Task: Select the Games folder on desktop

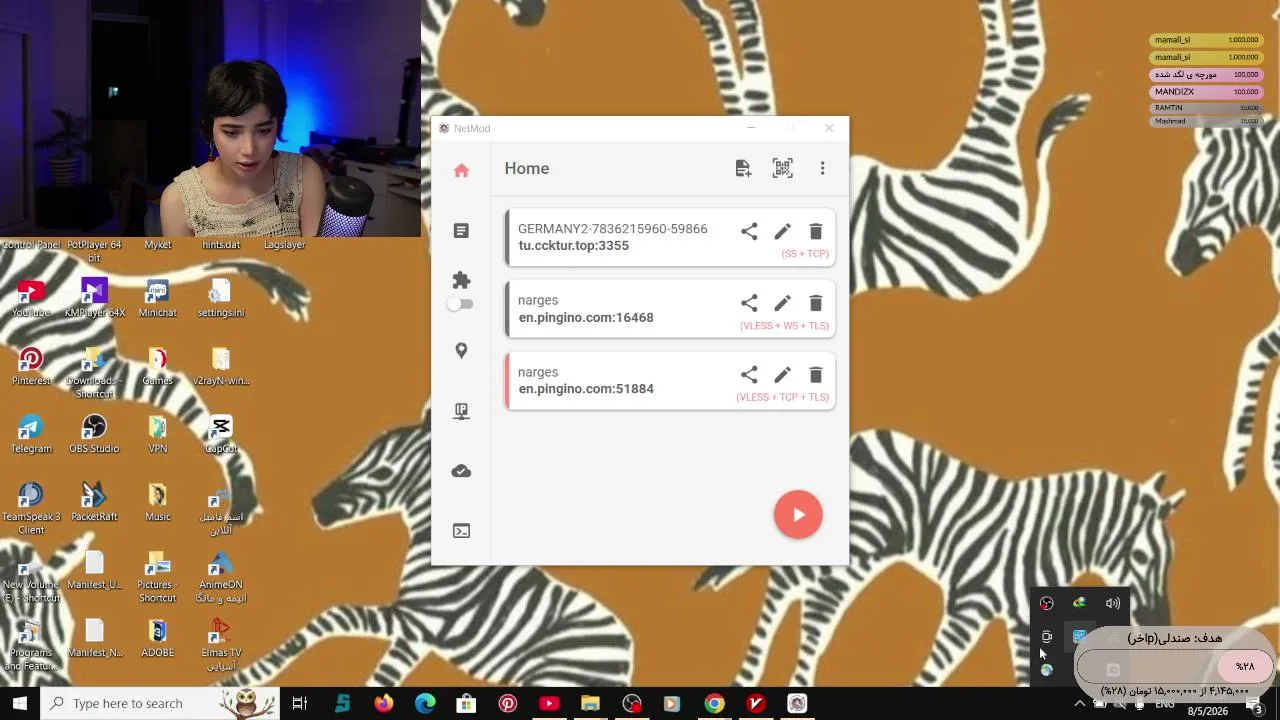Action: tap(157, 366)
